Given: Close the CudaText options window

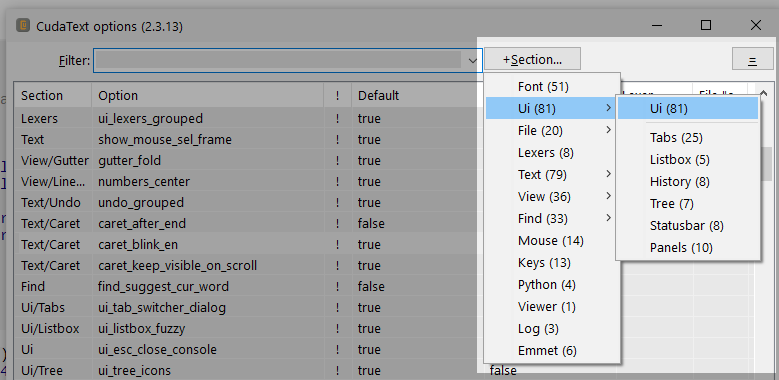Looking at the screenshot, I should pos(756,25).
